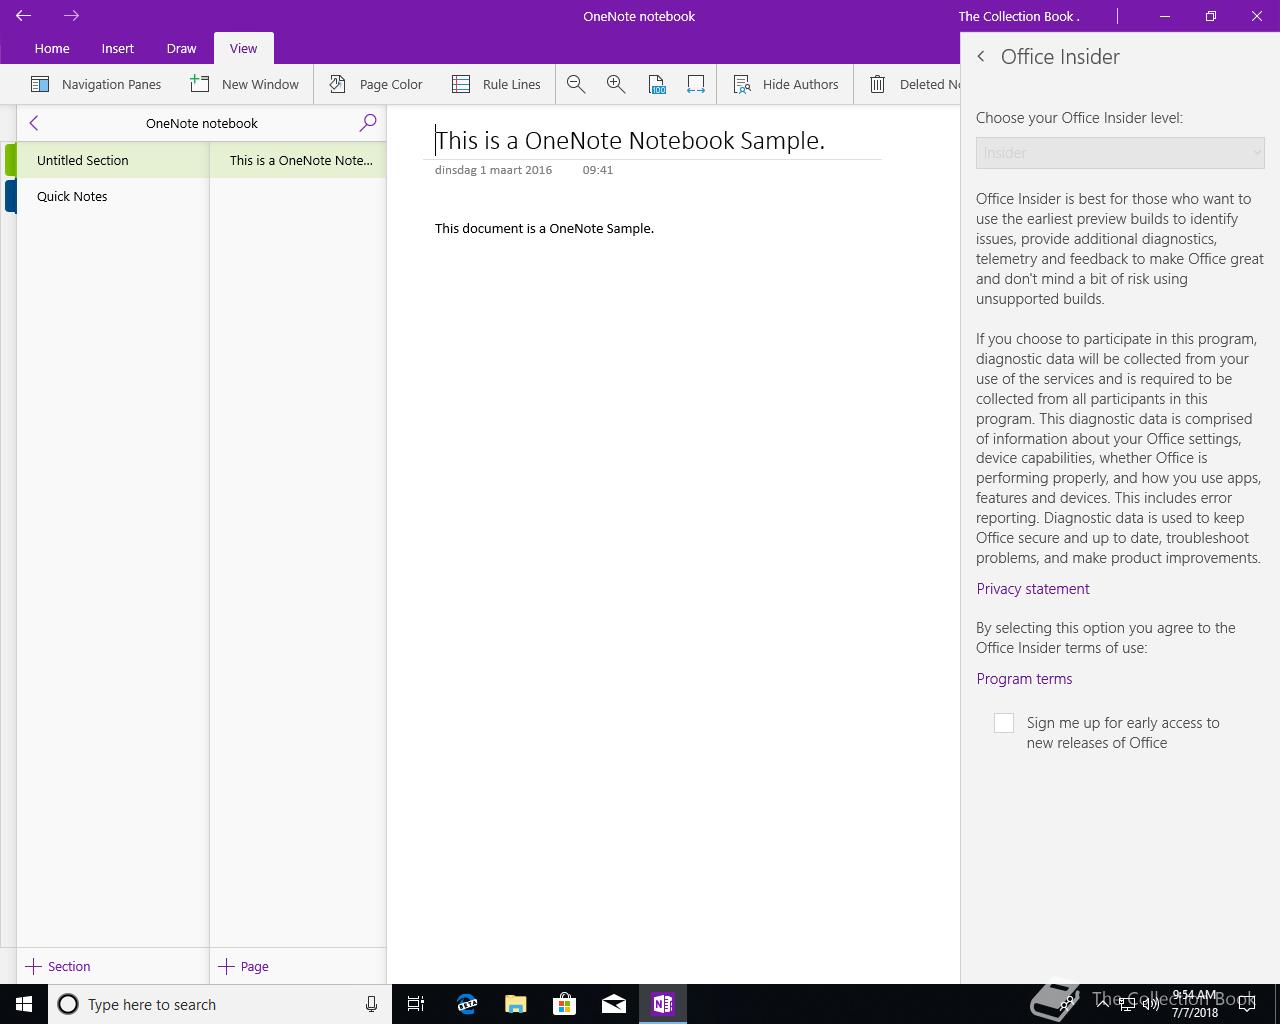
Task: Open Mail app from taskbar
Action: pyautogui.click(x=613, y=1004)
